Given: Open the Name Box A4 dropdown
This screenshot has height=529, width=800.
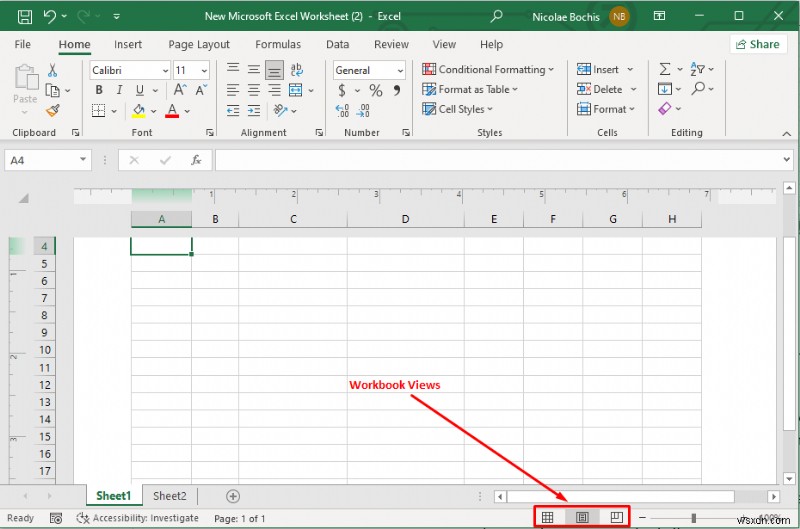Looking at the screenshot, I should (x=83, y=160).
